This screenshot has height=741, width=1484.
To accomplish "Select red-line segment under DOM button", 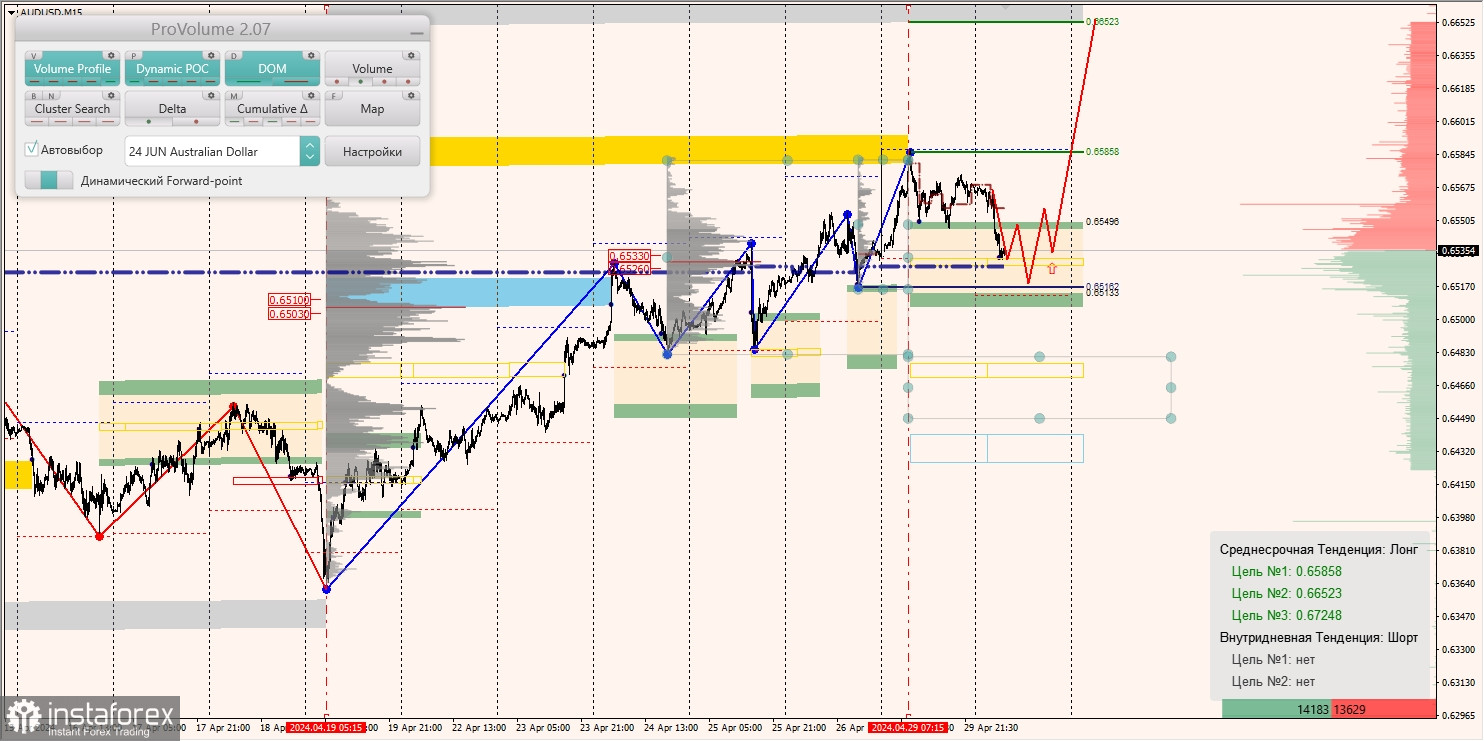I will coord(296,82).
